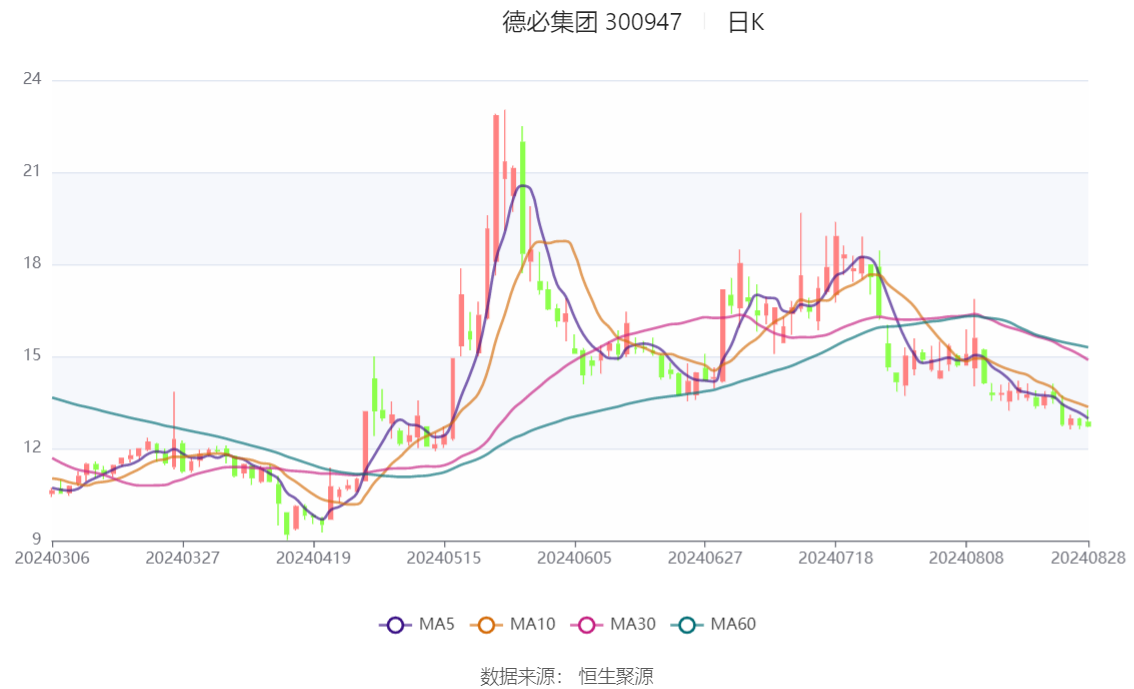Viewport: 1134px width, 689px height.
Task: Click y-axis value 9
Action: coord(36,539)
